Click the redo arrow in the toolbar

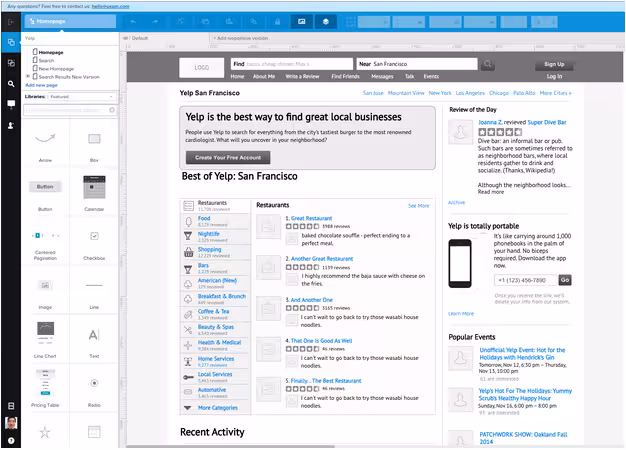point(155,22)
